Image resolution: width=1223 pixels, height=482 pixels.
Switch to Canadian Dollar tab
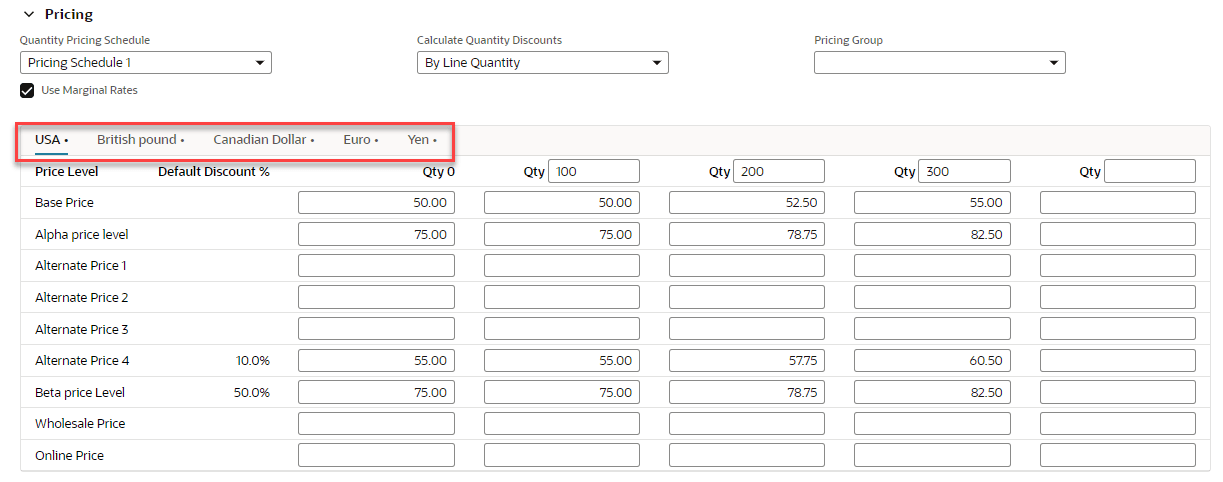(x=263, y=140)
